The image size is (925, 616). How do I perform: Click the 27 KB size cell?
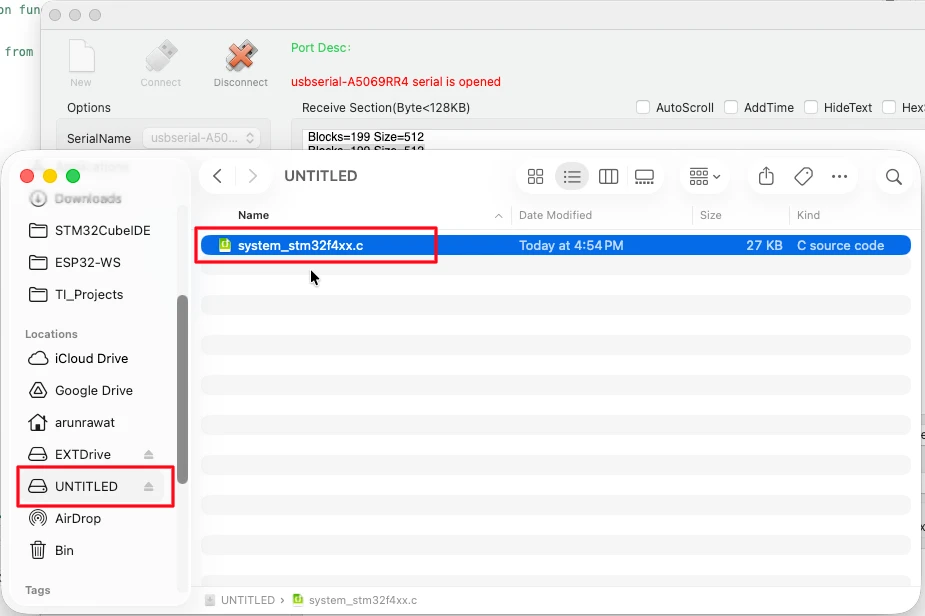coord(764,245)
